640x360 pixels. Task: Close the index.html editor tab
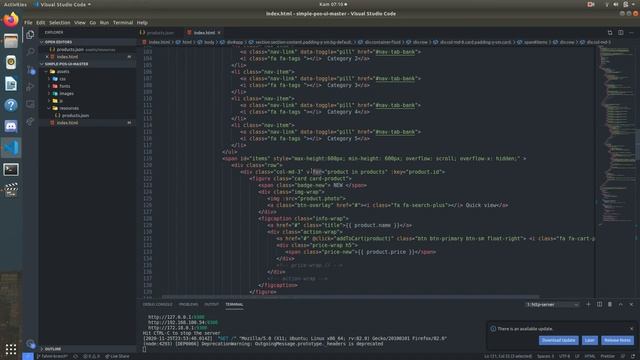pos(219,33)
